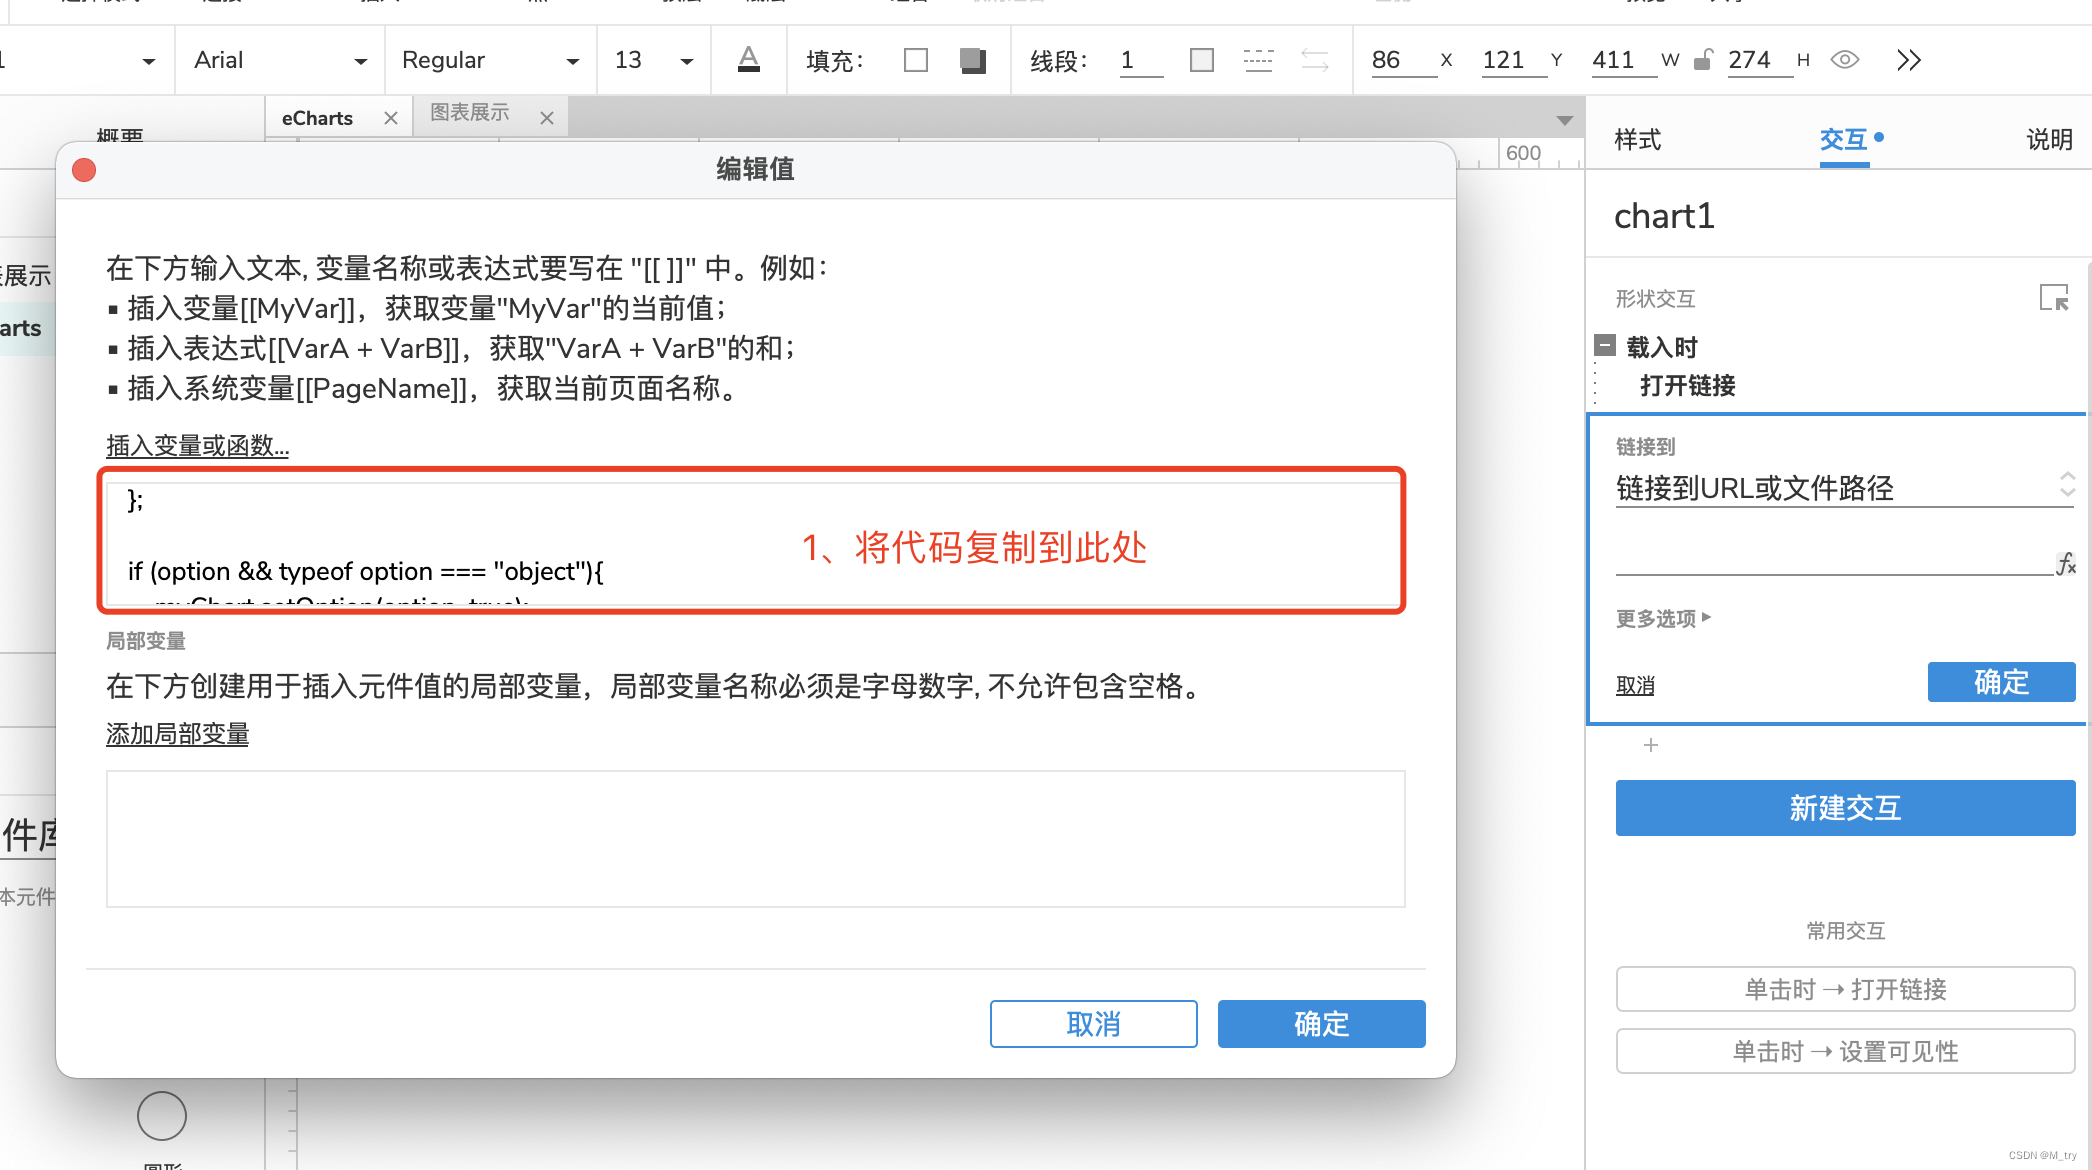Click the text color underlined A icon
The height and width of the screenshot is (1170, 2092).
pyautogui.click(x=748, y=60)
